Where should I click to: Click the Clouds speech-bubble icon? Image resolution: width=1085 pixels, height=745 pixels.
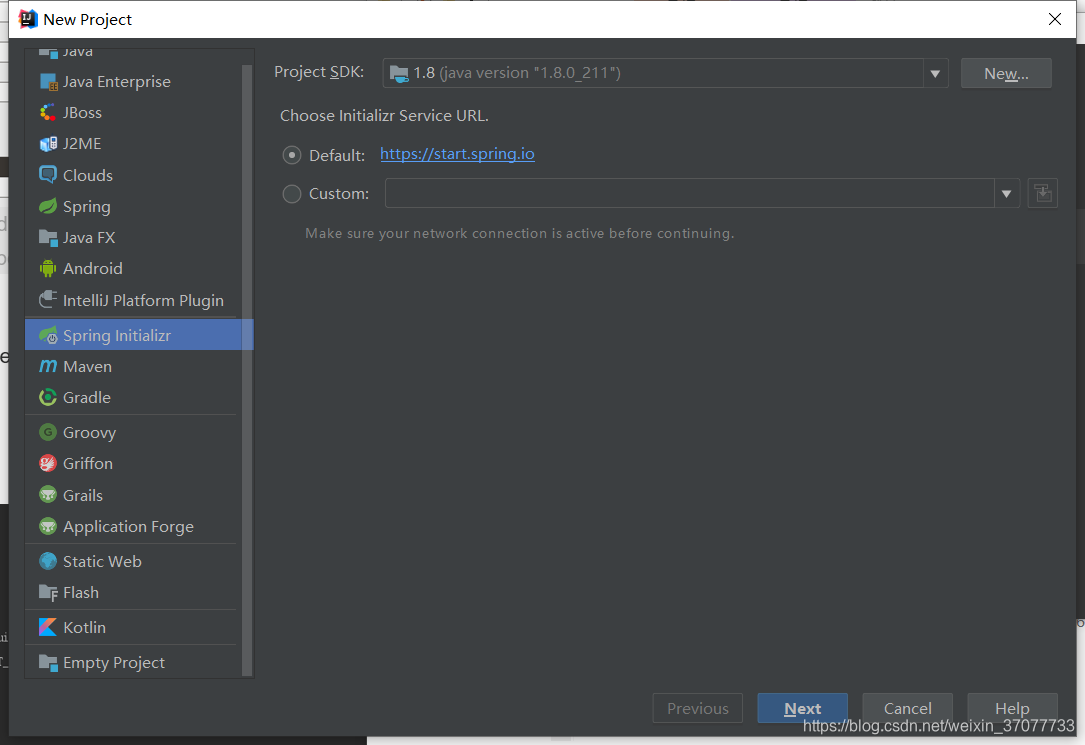pyautogui.click(x=48, y=175)
